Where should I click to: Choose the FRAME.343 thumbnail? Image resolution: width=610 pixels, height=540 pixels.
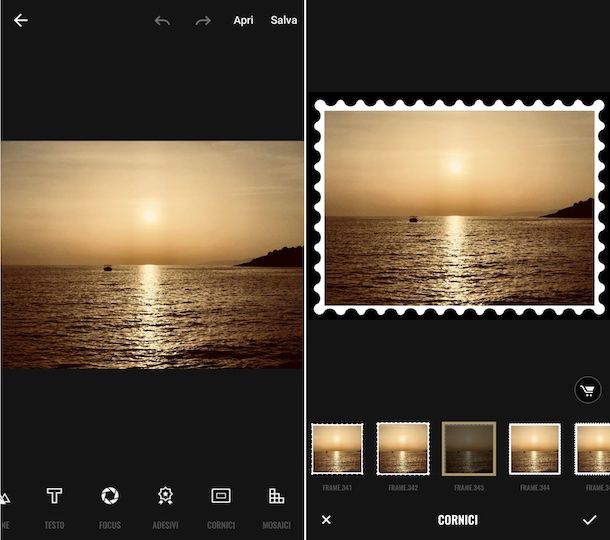[x=469, y=449]
